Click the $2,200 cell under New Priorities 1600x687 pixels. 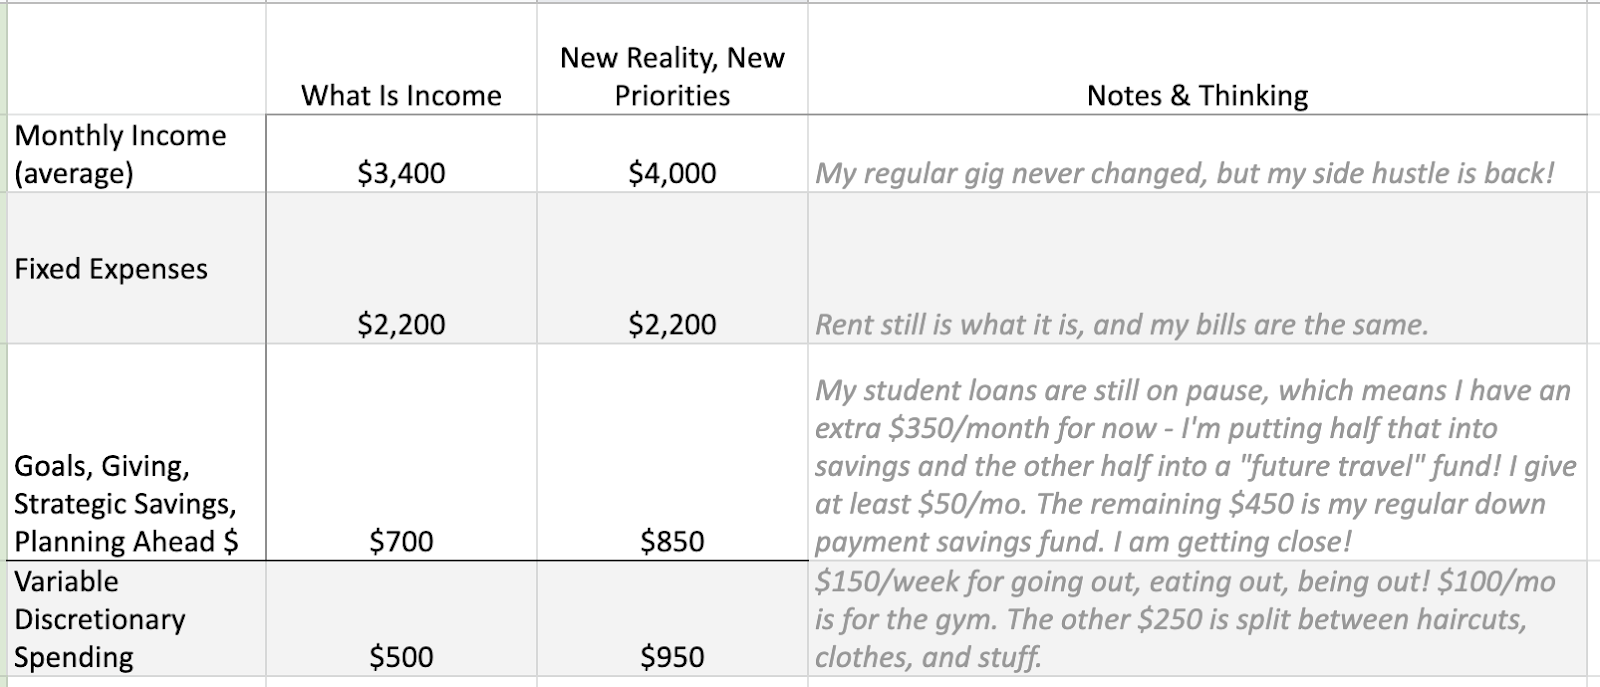point(672,268)
